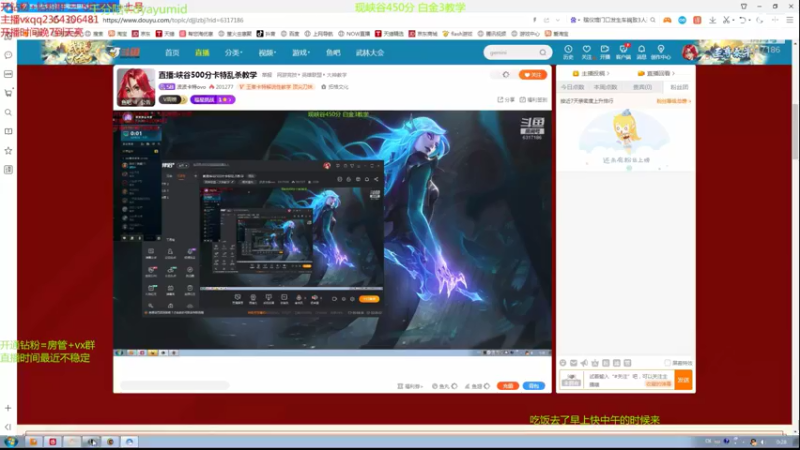Screen dimensions: 800x450
Task: Click the browser download arrow icon
Action: (x=712, y=20)
